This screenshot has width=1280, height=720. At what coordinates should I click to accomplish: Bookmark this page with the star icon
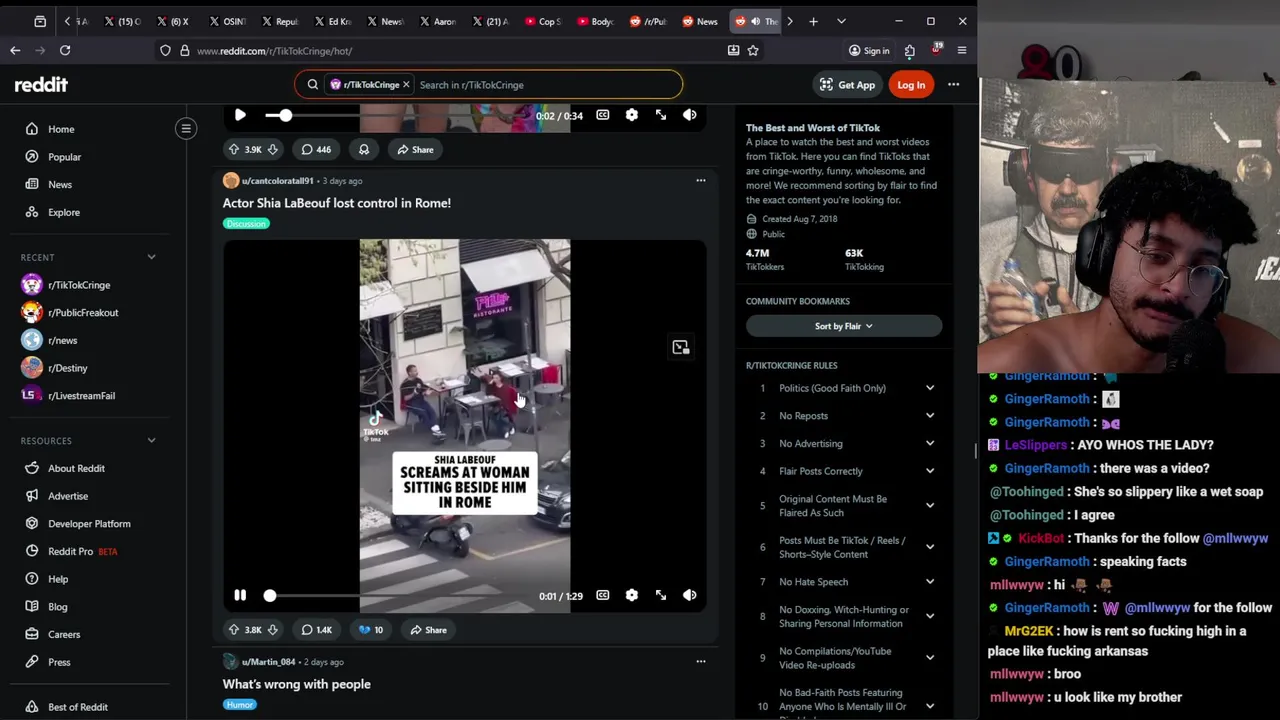pyautogui.click(x=753, y=50)
